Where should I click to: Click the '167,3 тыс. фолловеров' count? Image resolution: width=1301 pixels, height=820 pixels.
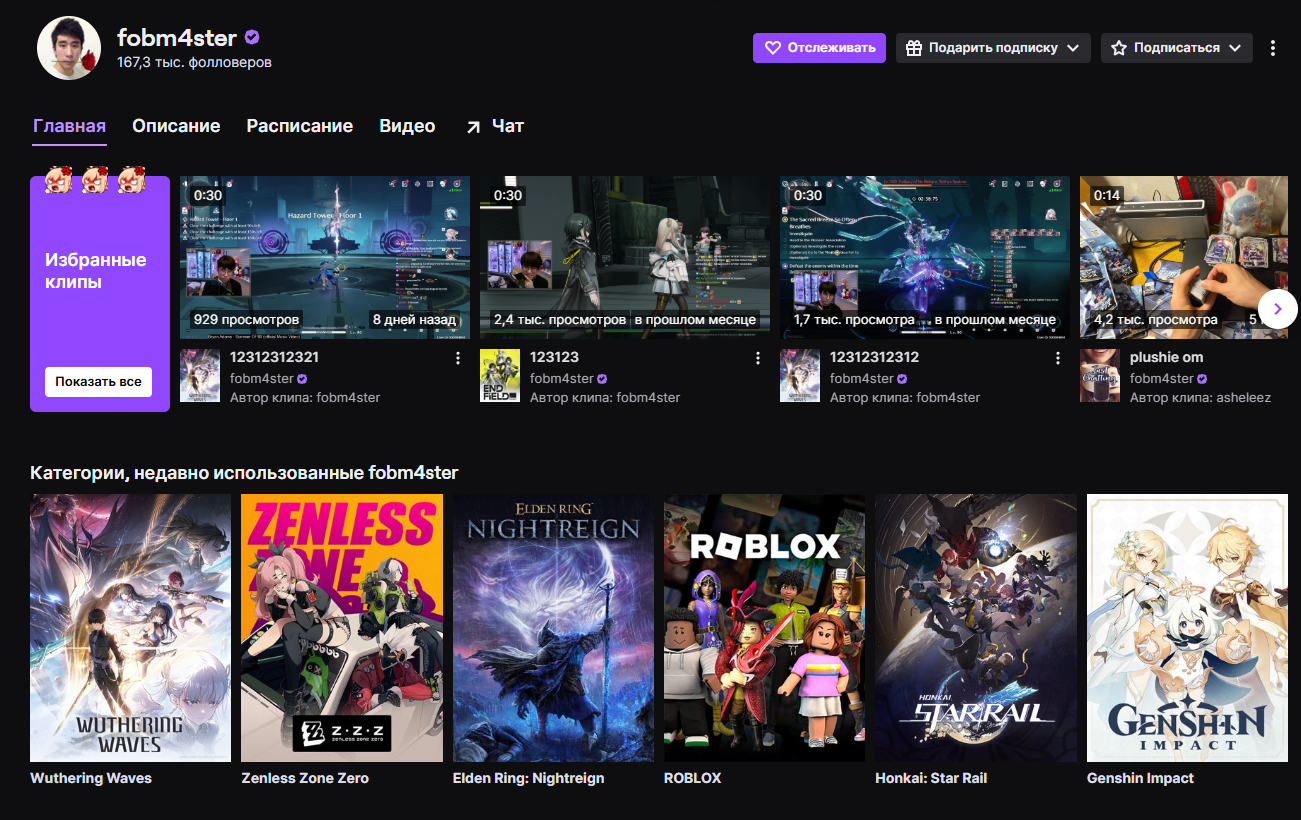pos(194,62)
